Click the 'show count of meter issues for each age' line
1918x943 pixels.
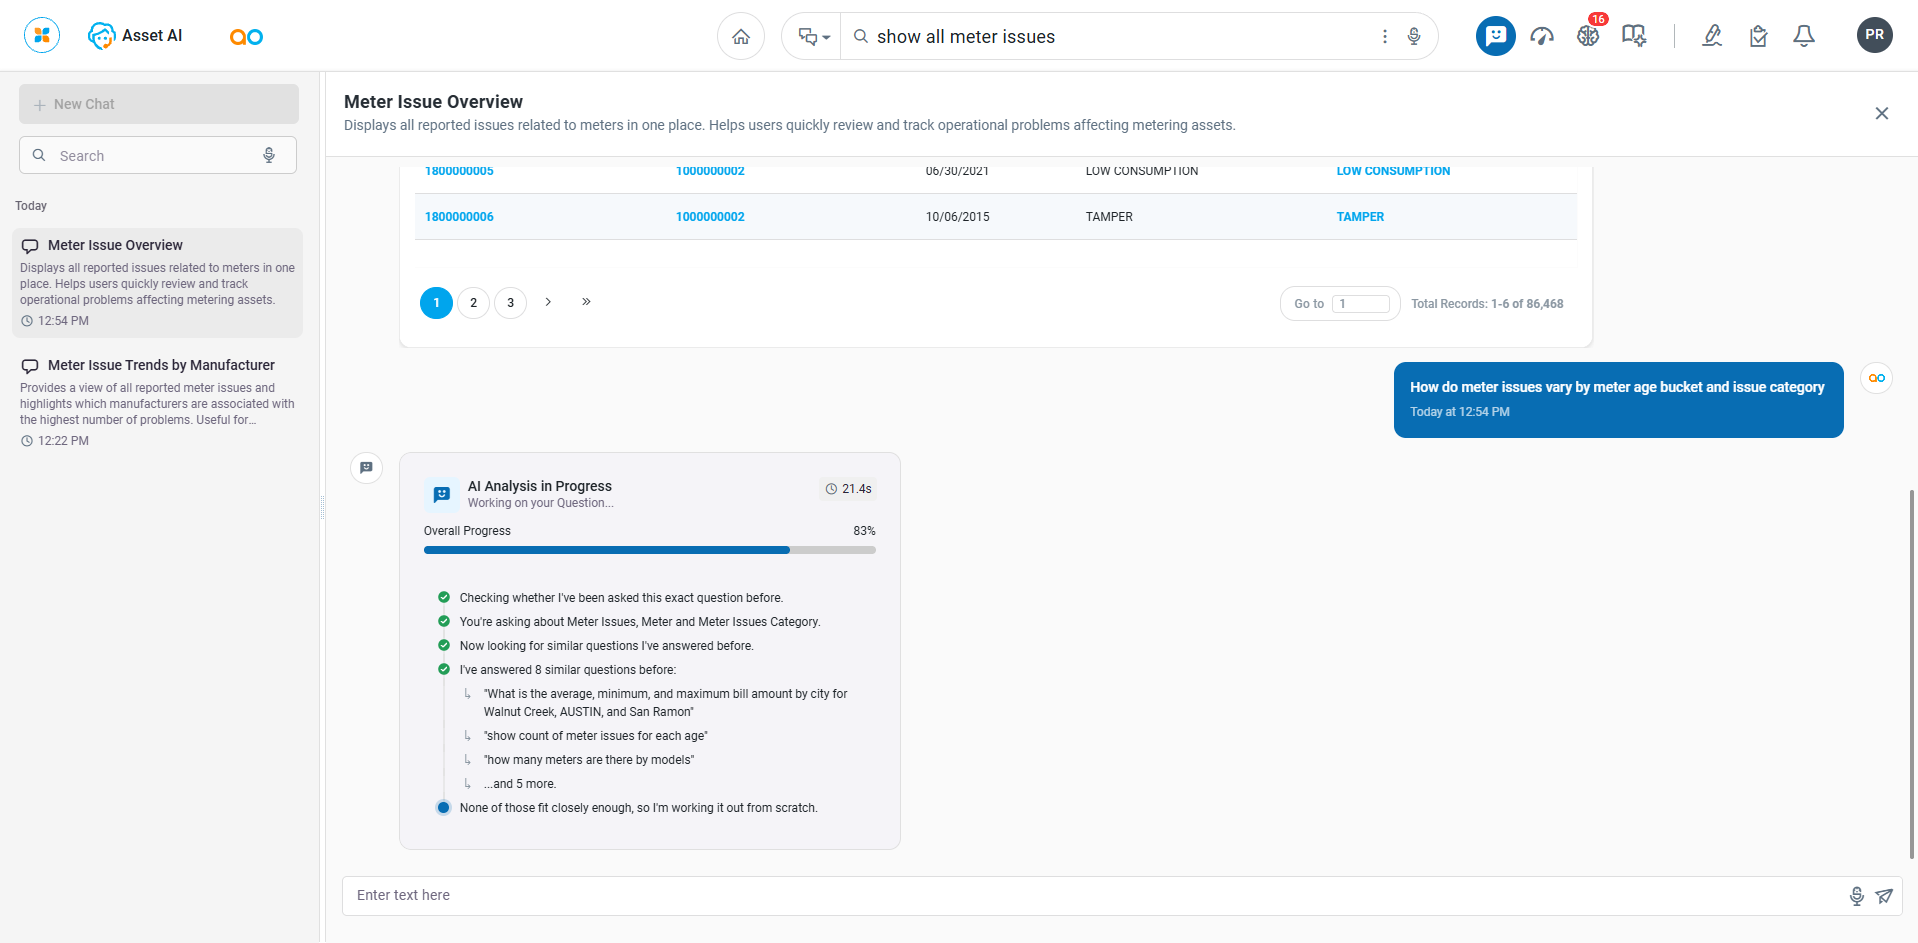[596, 736]
